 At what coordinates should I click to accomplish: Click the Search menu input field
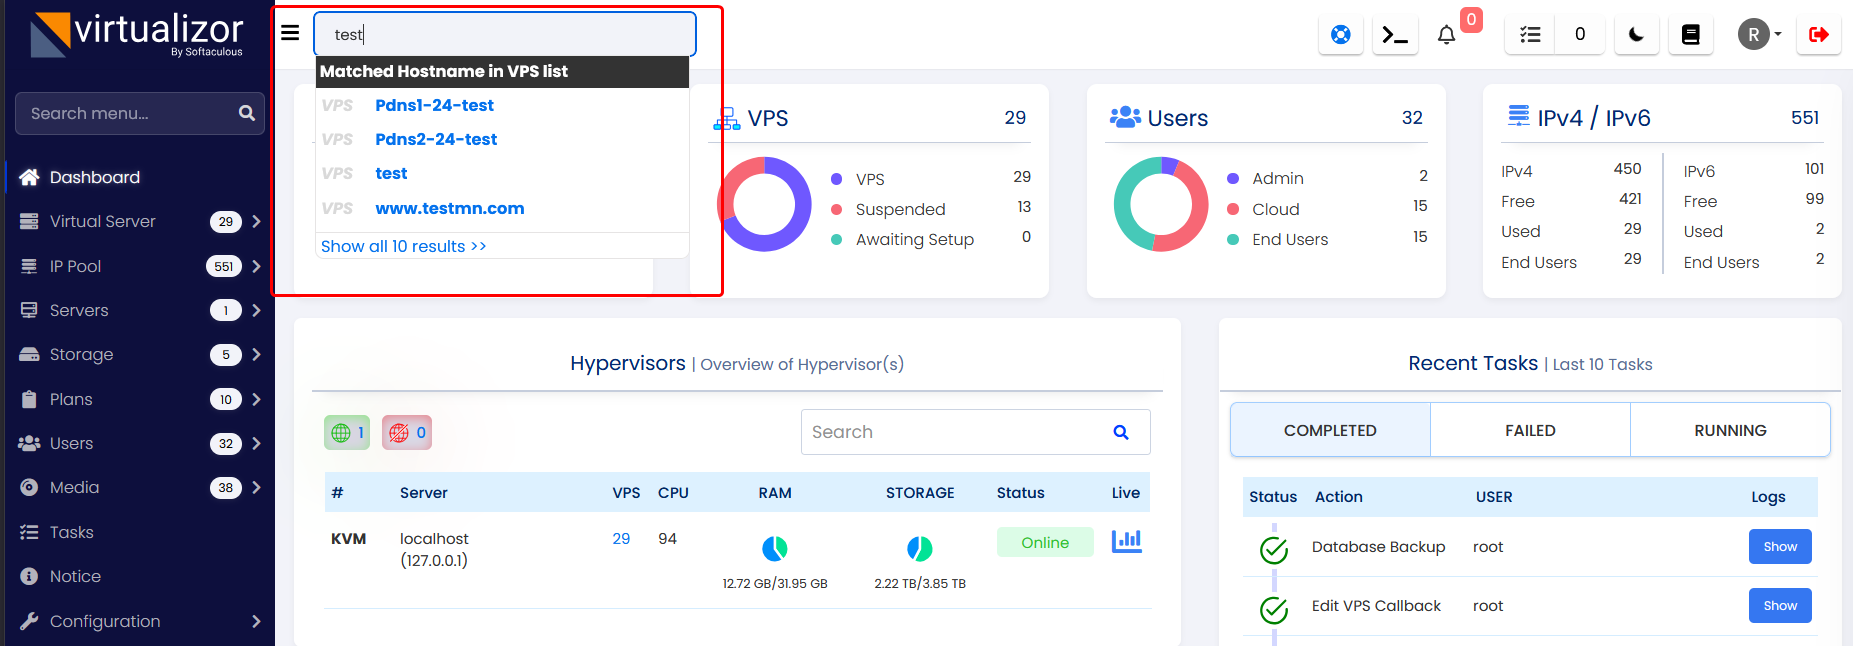tap(130, 113)
